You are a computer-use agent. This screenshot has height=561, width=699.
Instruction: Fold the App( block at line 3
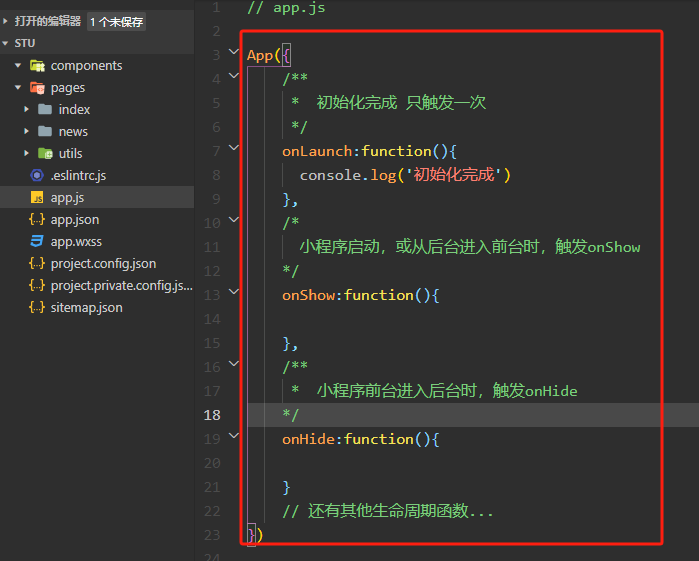[x=234, y=52]
